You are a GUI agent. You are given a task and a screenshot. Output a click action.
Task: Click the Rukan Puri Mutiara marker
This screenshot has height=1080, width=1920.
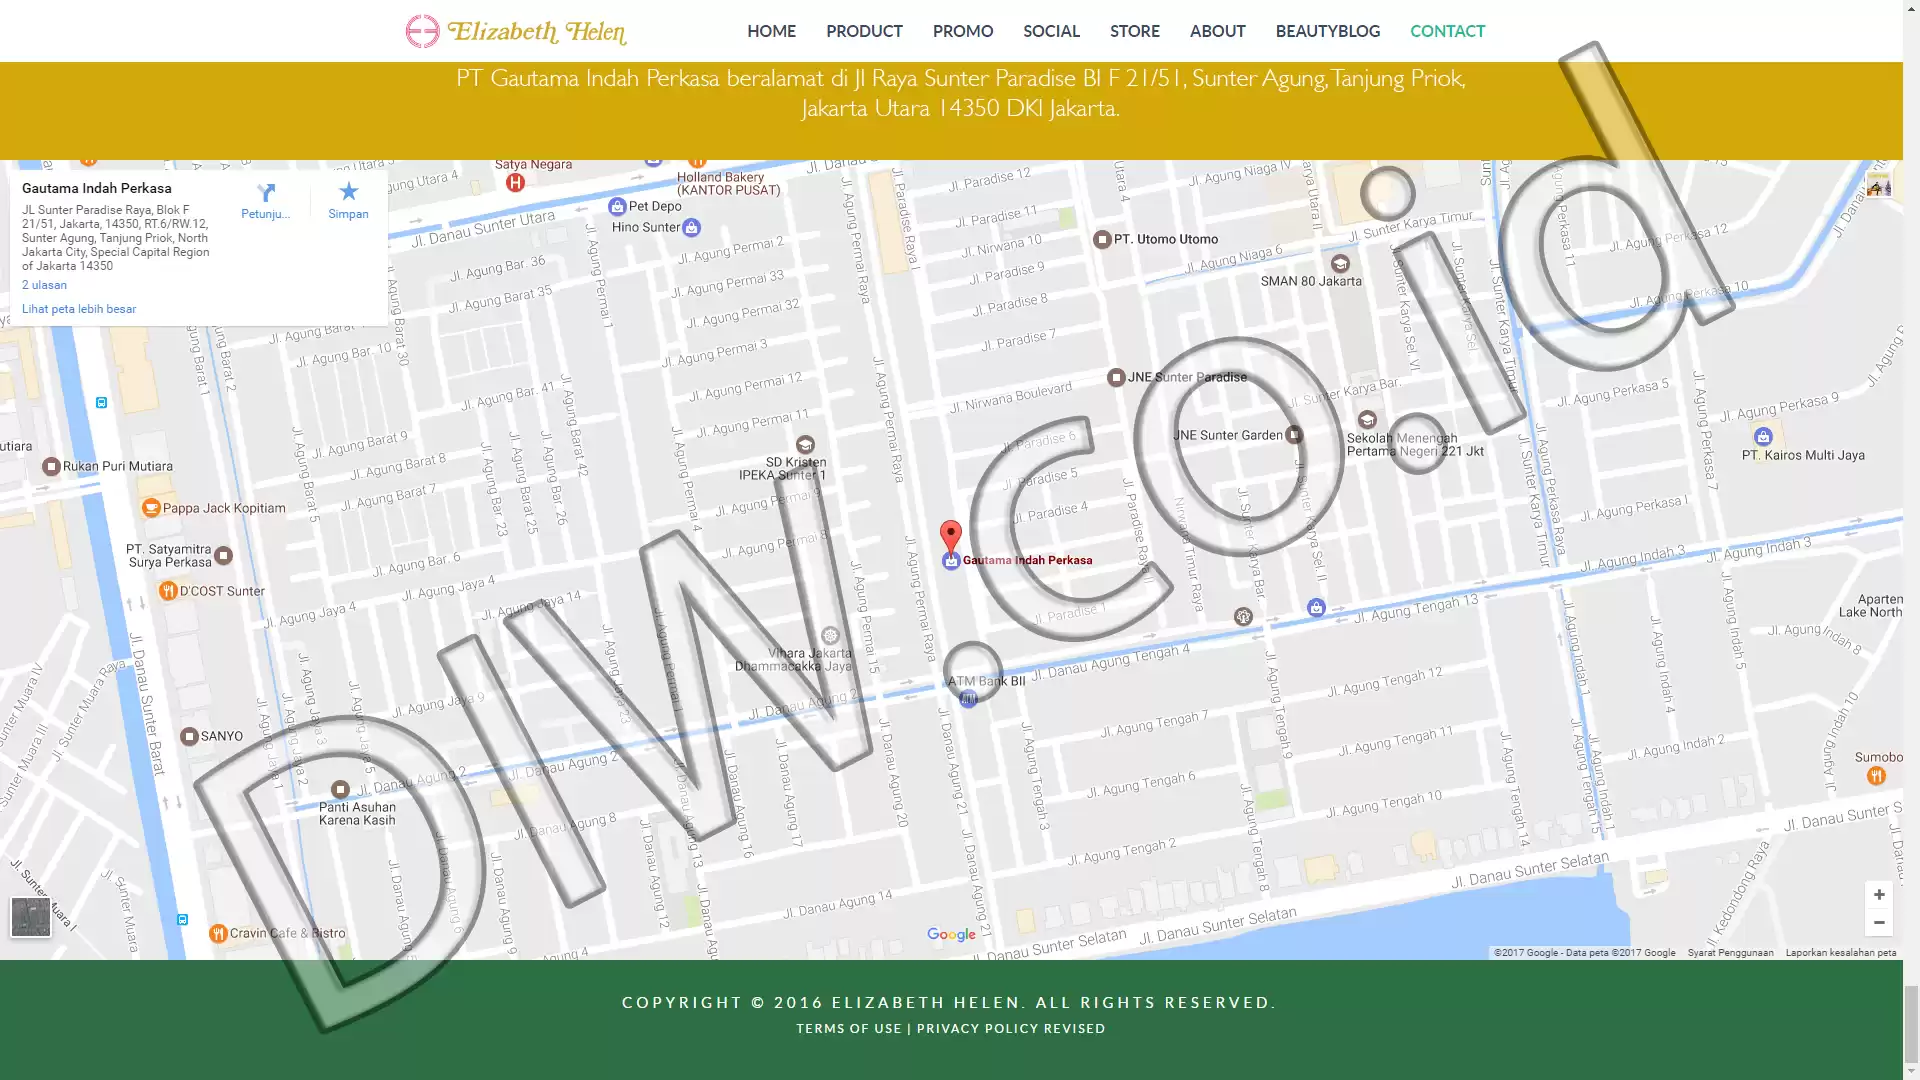(x=51, y=466)
